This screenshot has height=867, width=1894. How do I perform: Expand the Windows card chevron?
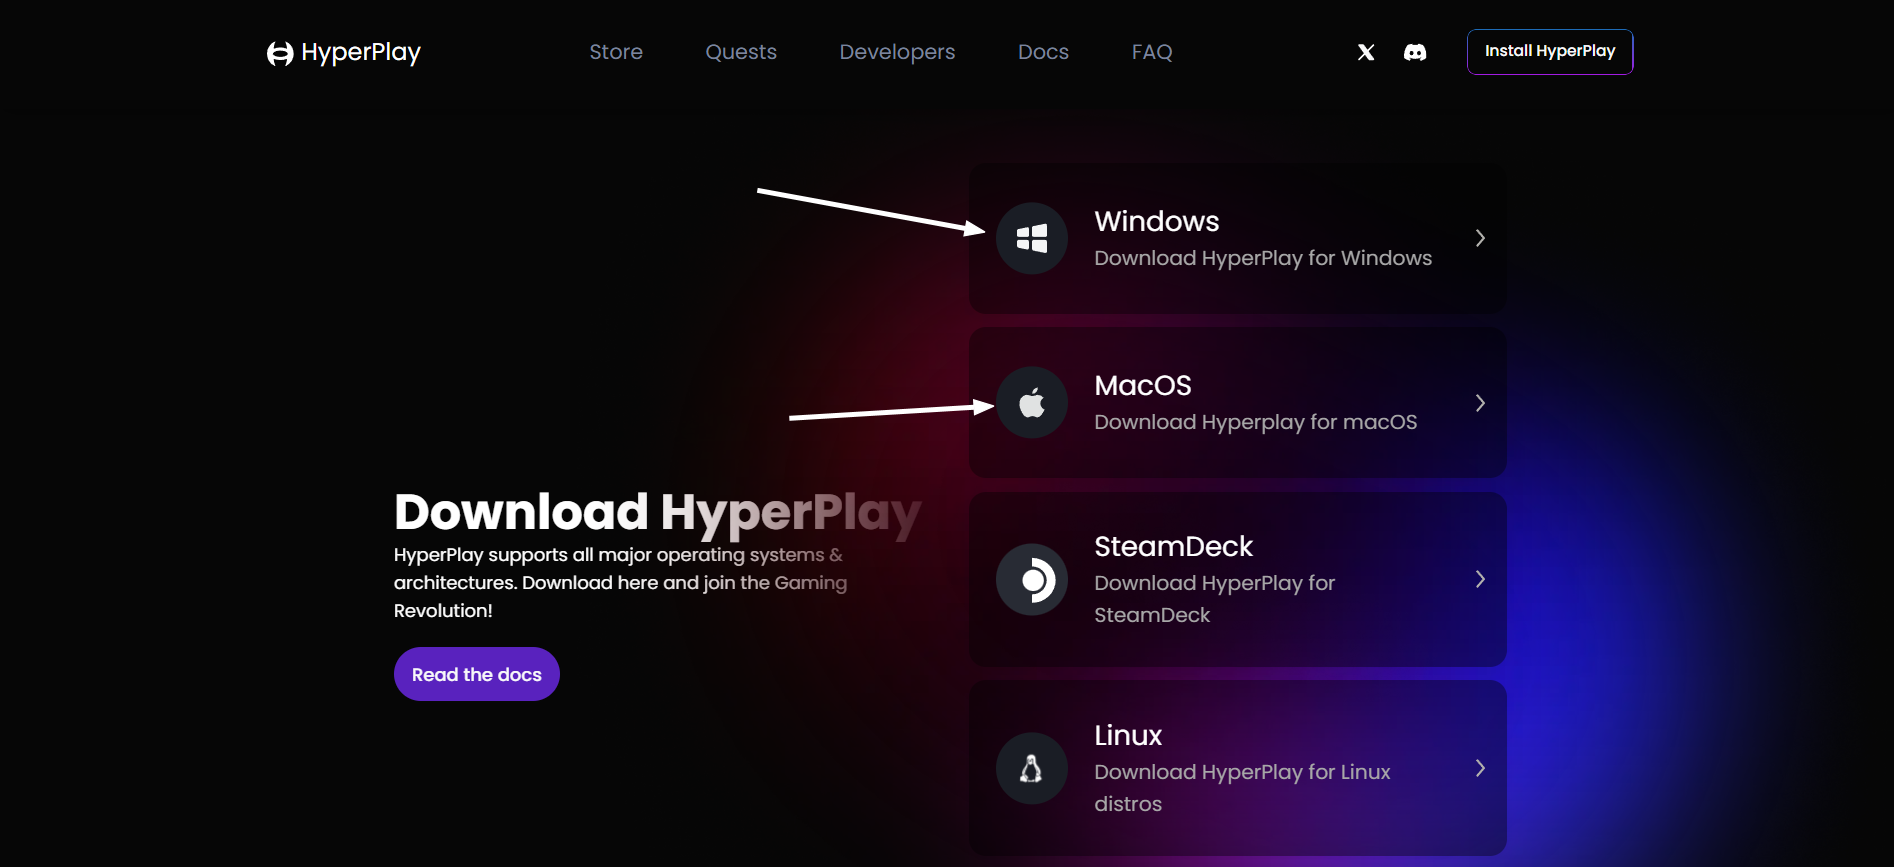(1480, 238)
